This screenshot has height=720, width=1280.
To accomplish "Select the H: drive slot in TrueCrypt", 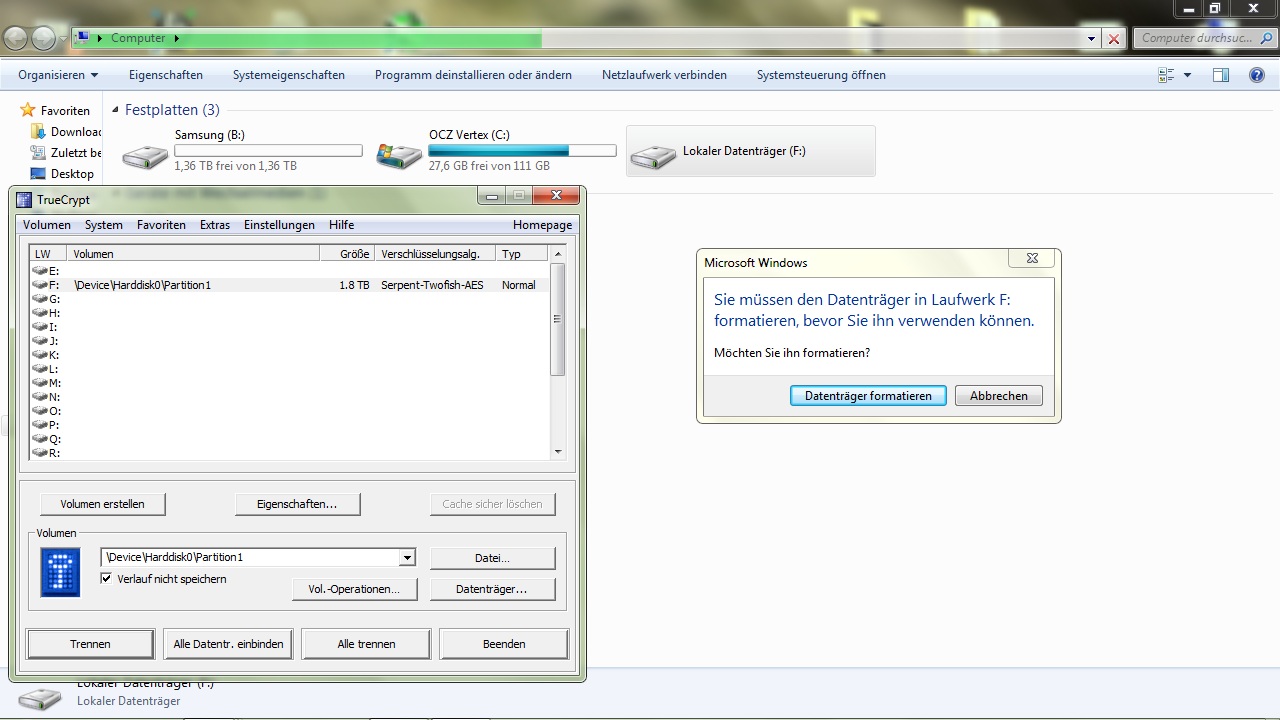I will coord(290,313).
